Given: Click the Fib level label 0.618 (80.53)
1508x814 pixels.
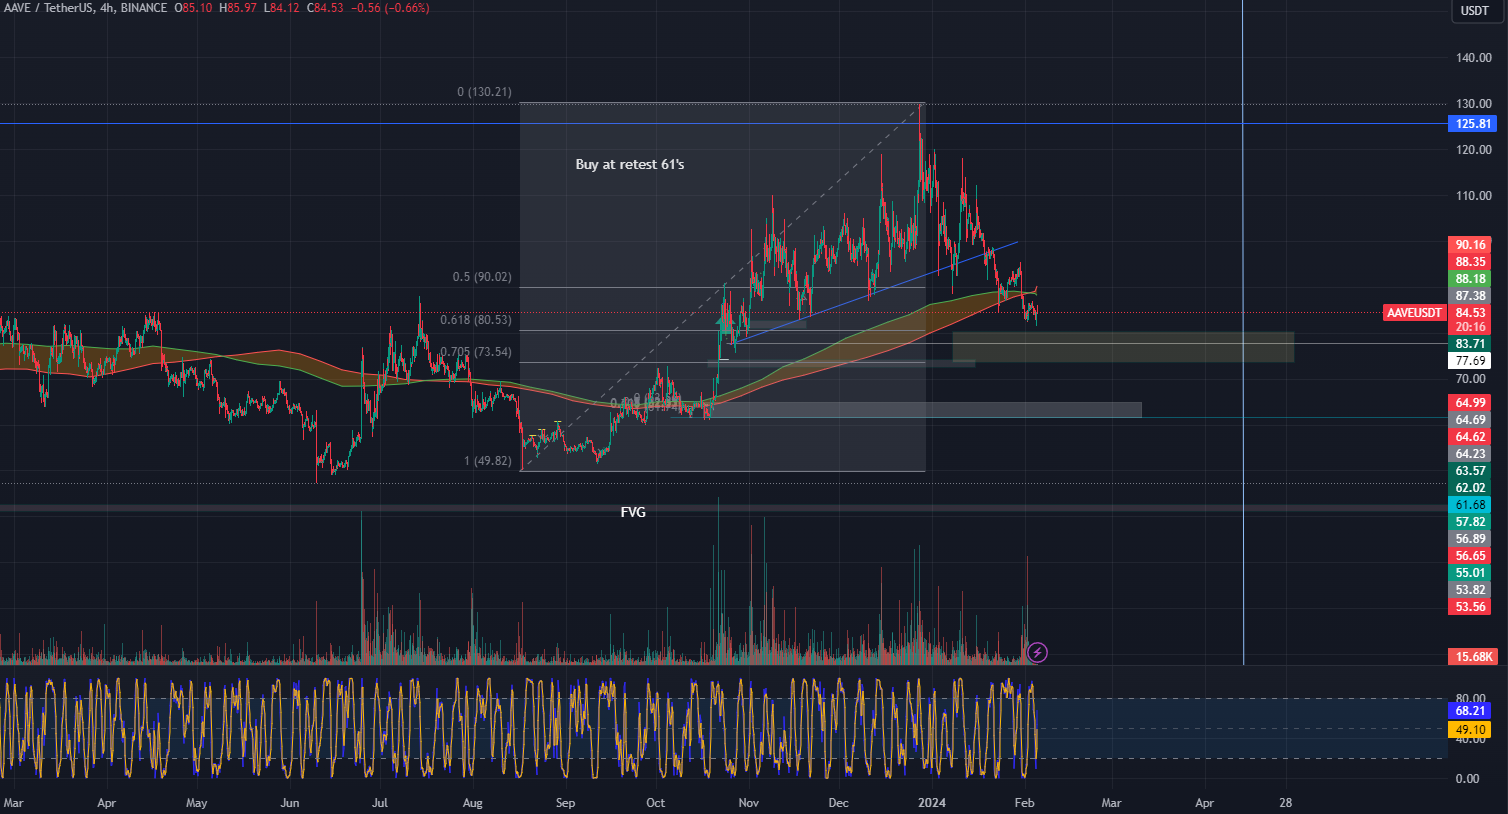Looking at the screenshot, I should [x=476, y=321].
